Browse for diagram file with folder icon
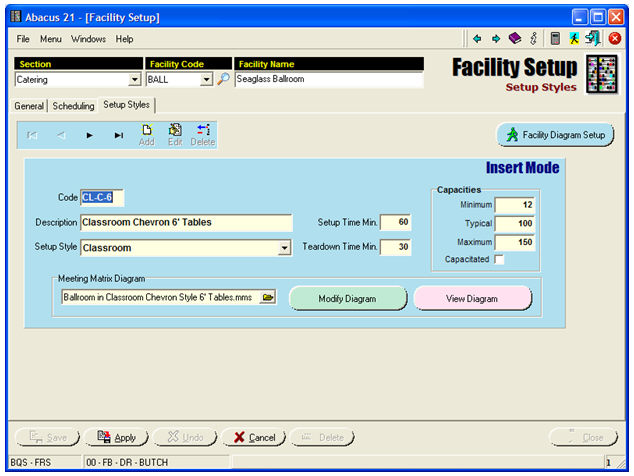Image resolution: width=634 pixels, height=476 pixels. pos(267,297)
